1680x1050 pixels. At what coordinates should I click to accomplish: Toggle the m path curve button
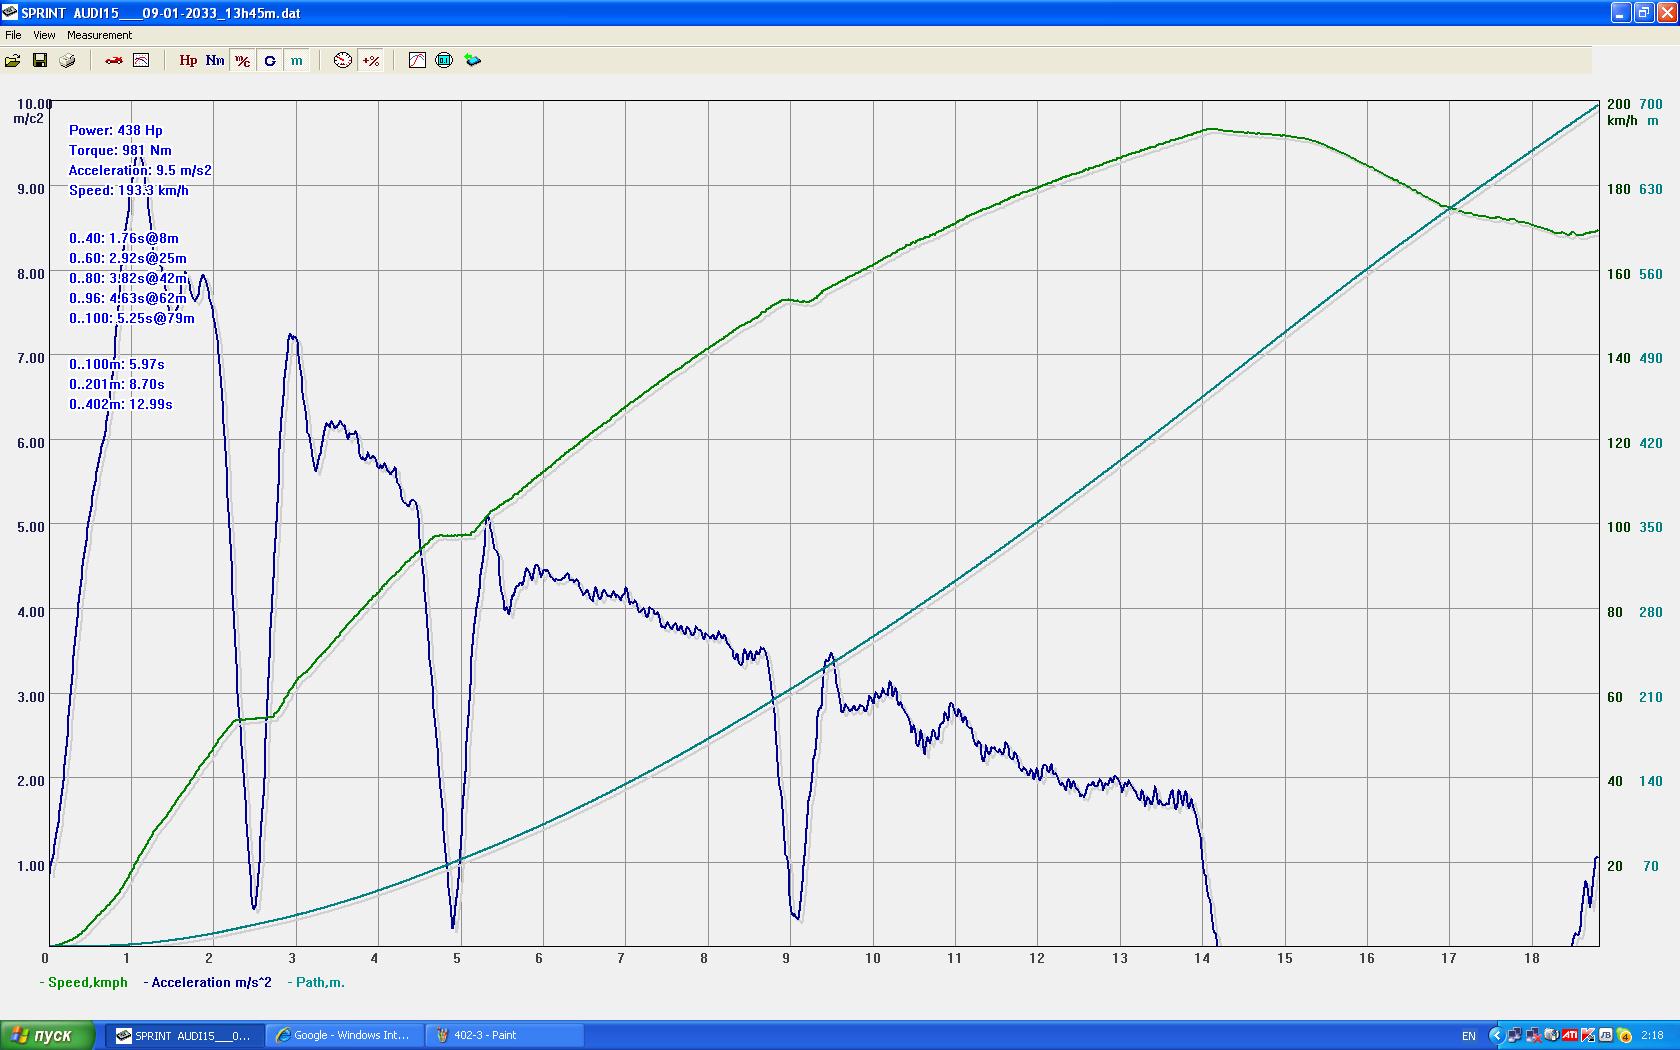(297, 61)
